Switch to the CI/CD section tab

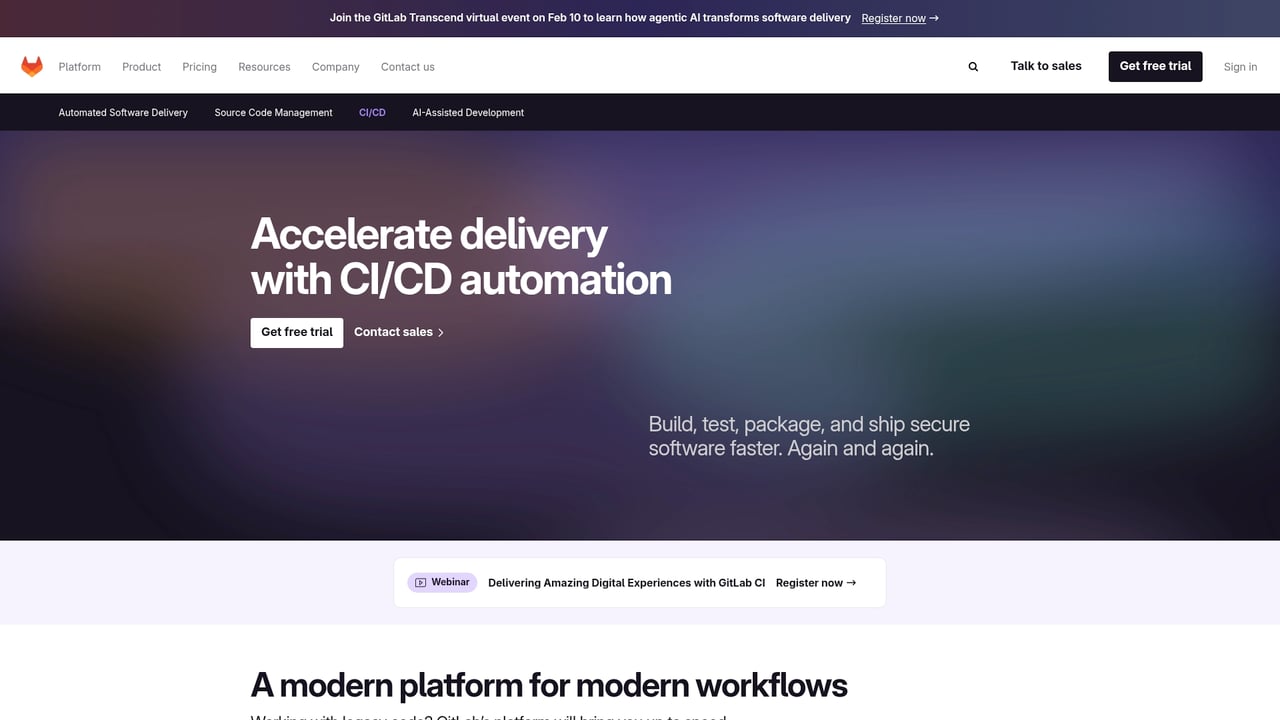tap(372, 112)
